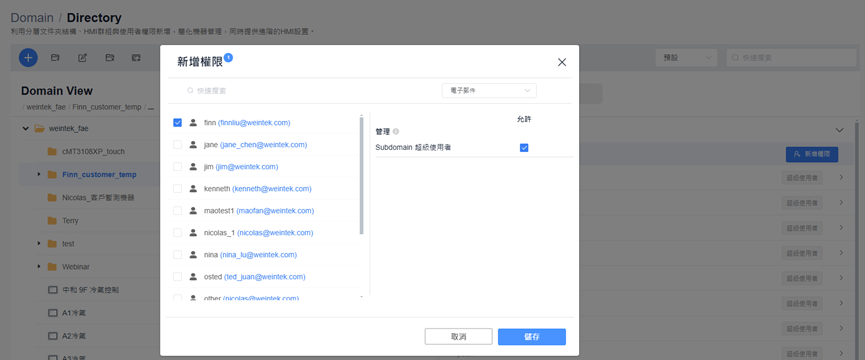Image resolution: width=865 pixels, height=360 pixels.
Task: Click the text osted (ted_juan@weintek.com)
Action: click(x=255, y=277)
